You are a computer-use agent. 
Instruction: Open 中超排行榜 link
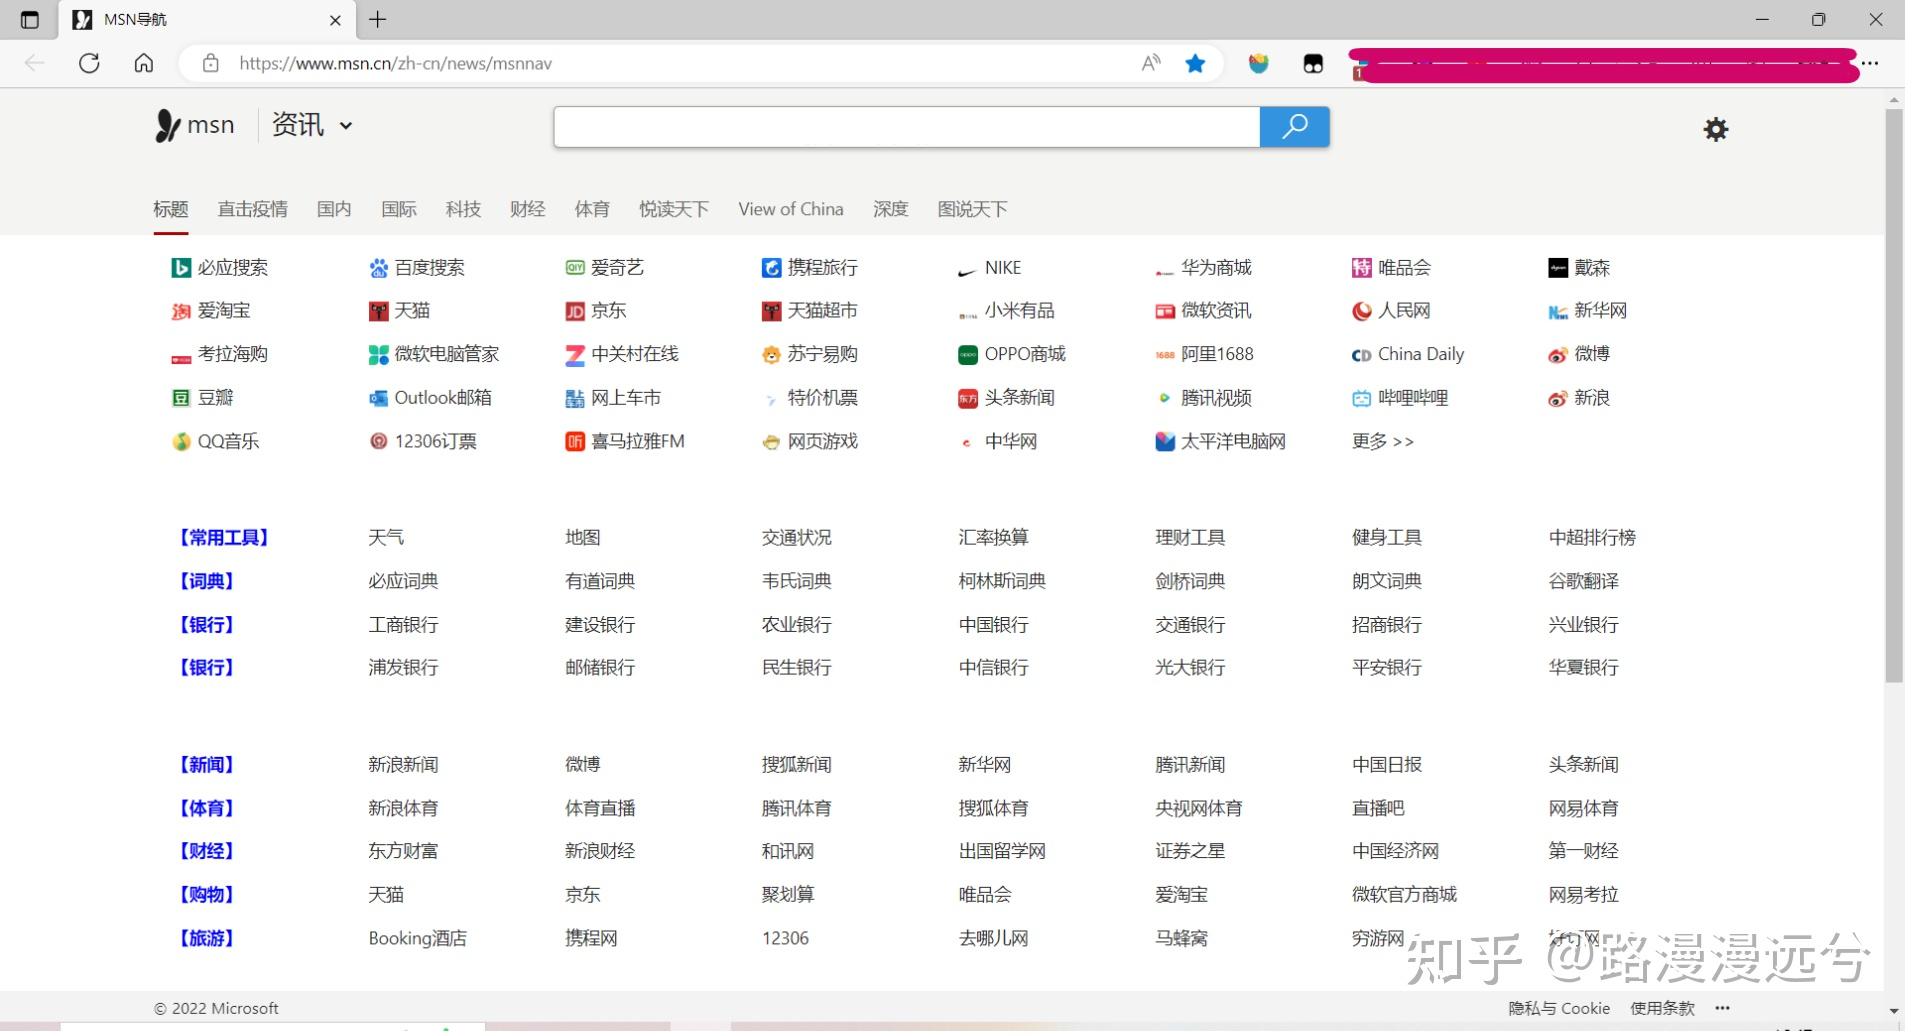coord(1604,541)
